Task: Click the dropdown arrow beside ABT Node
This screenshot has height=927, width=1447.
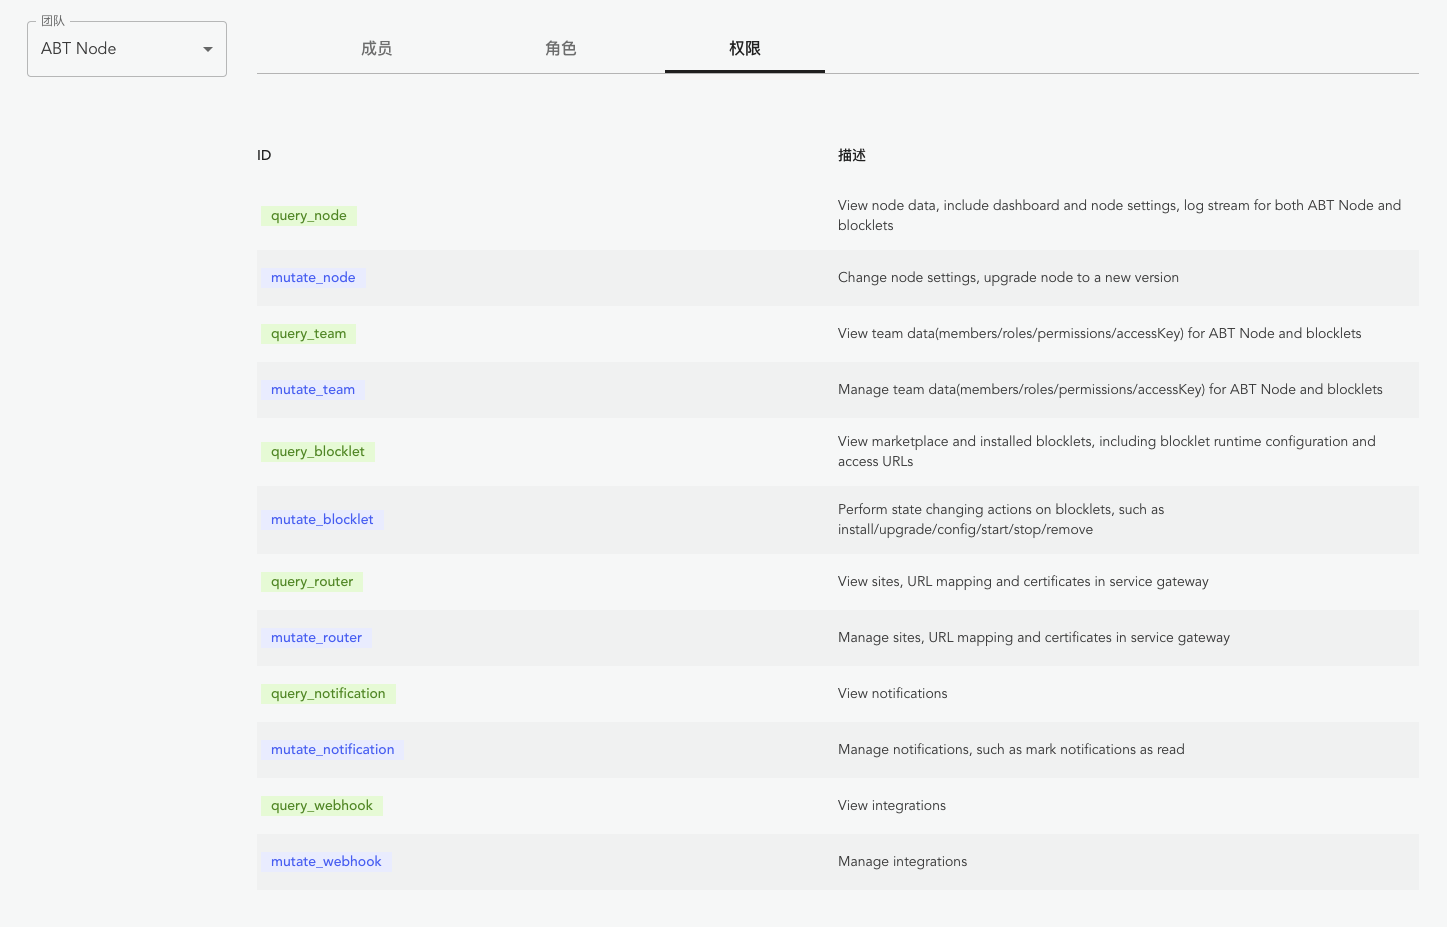Action: (208, 49)
